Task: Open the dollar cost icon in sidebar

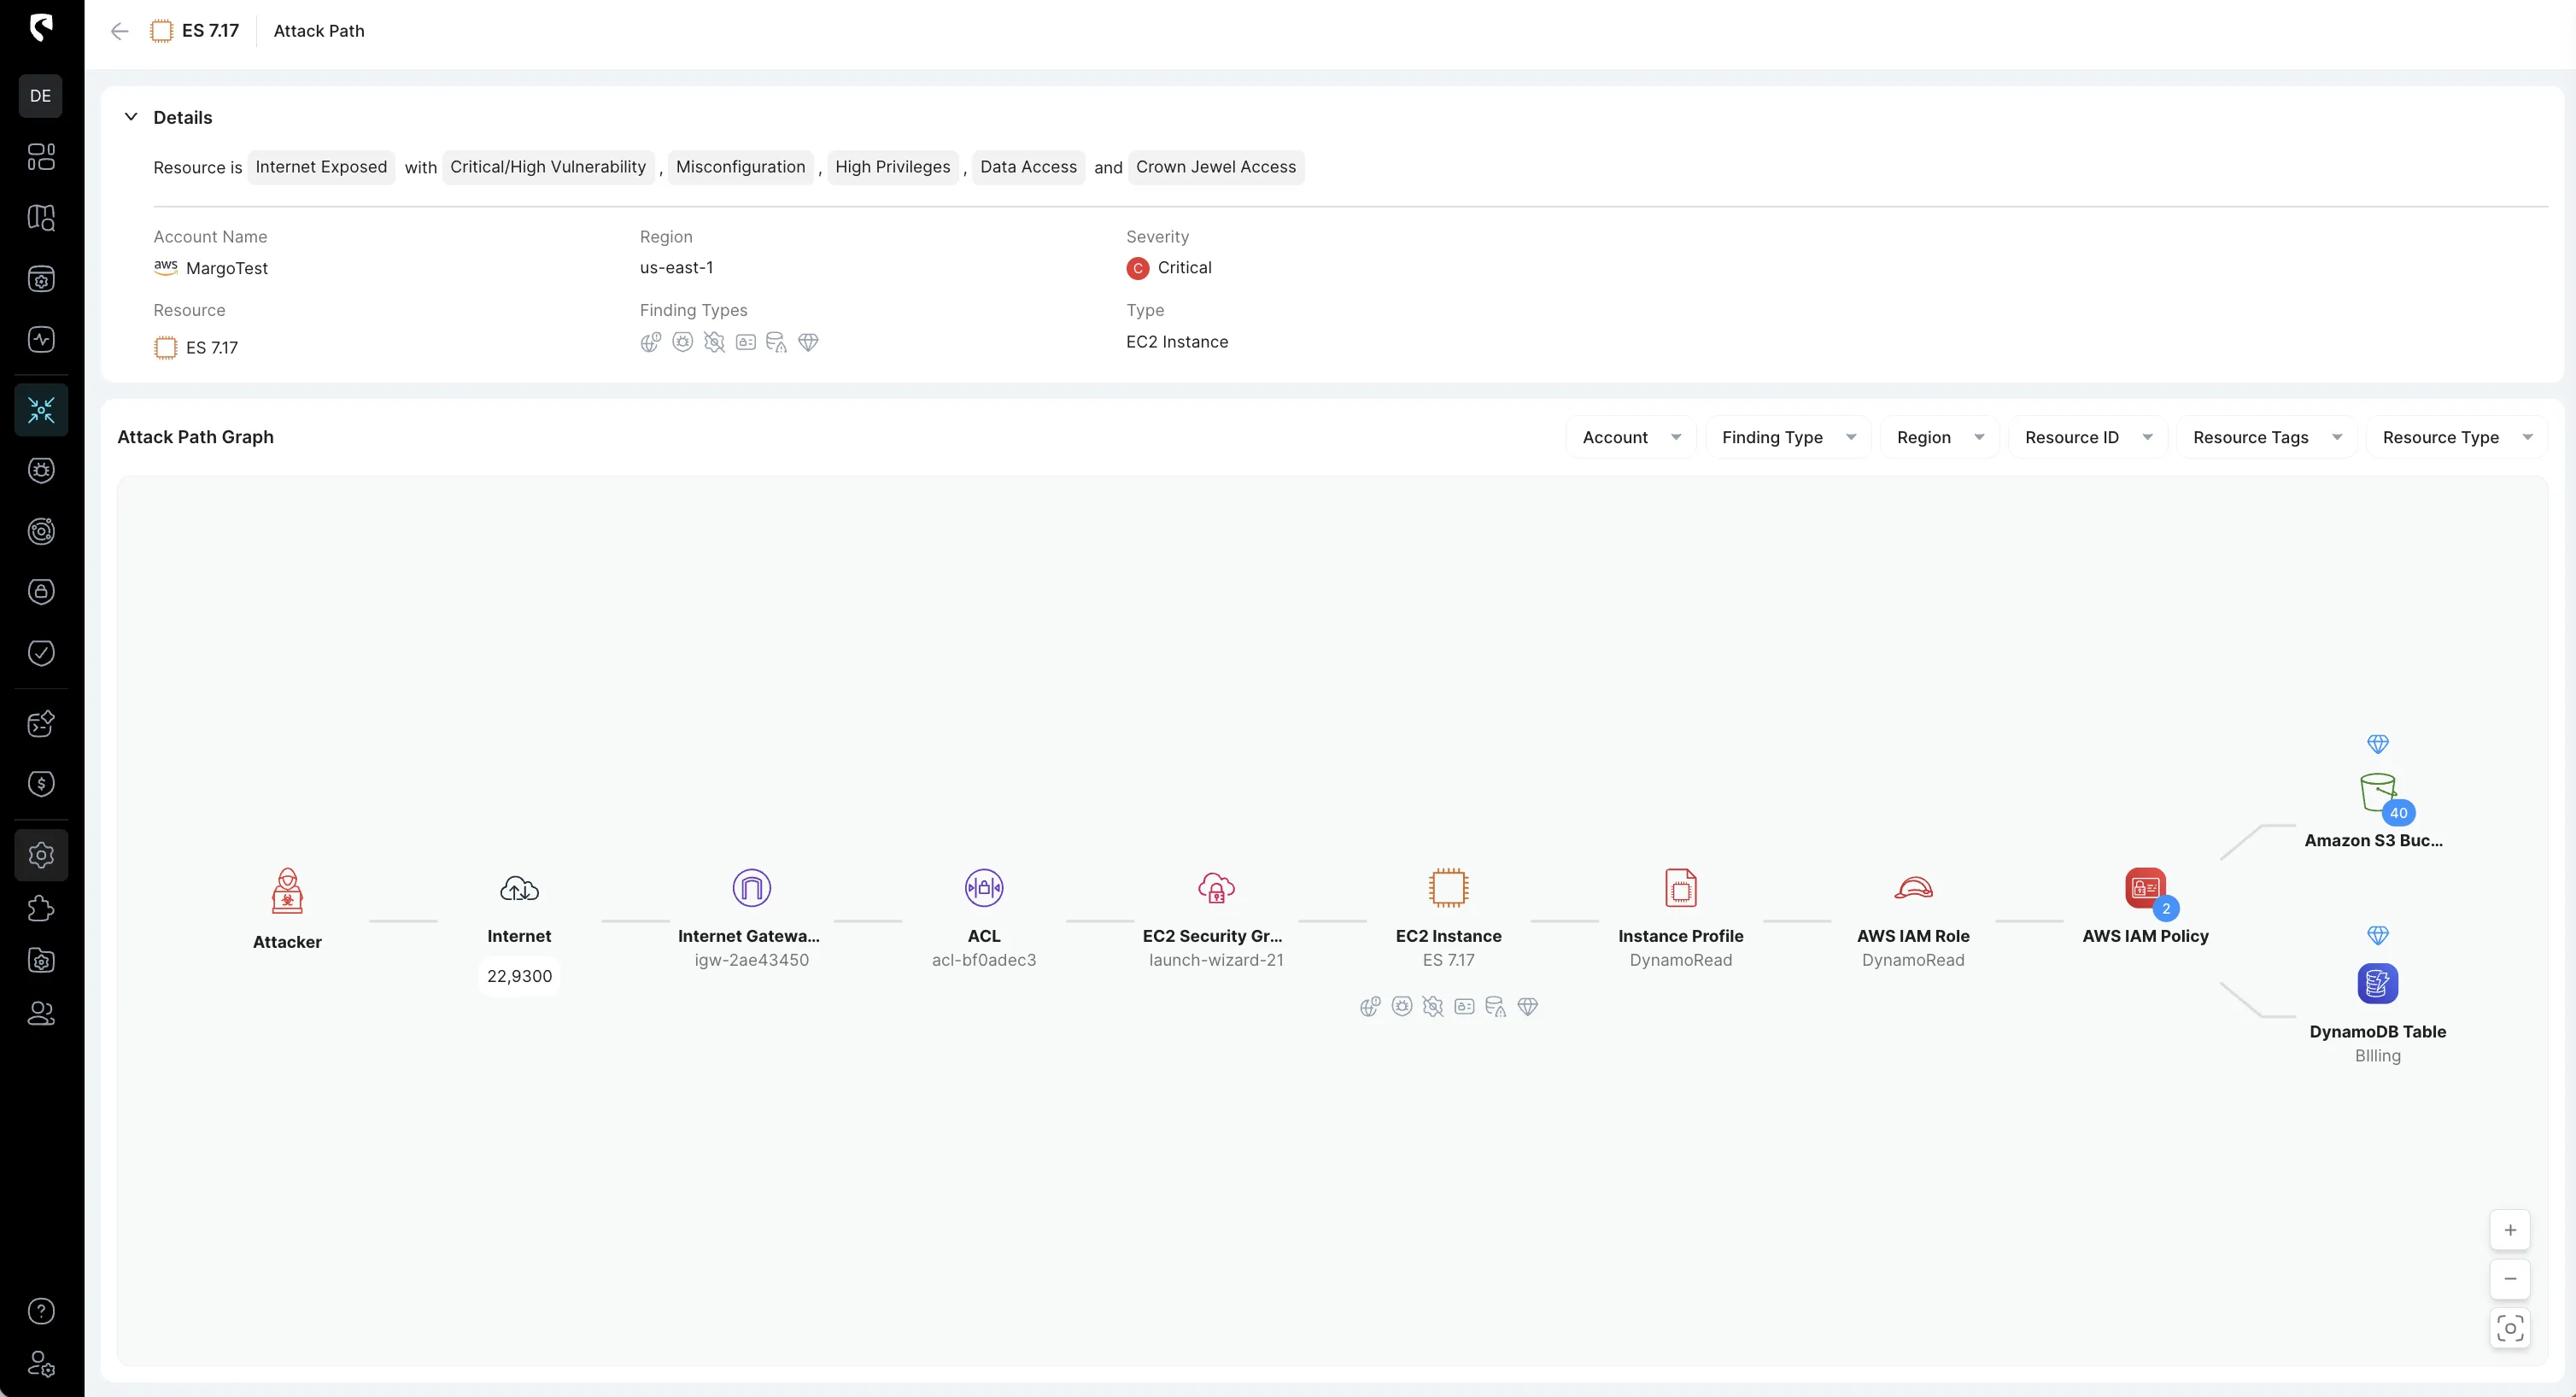Action: point(41,784)
